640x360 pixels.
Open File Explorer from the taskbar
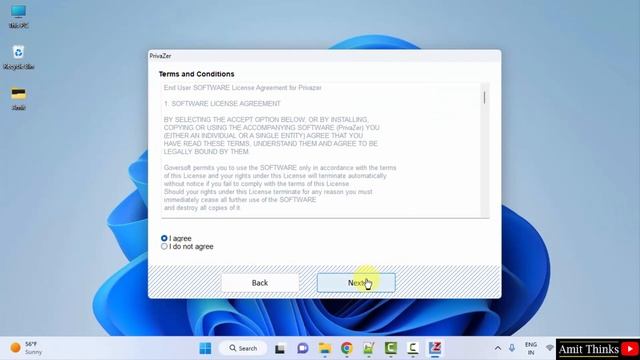[x=325, y=348]
